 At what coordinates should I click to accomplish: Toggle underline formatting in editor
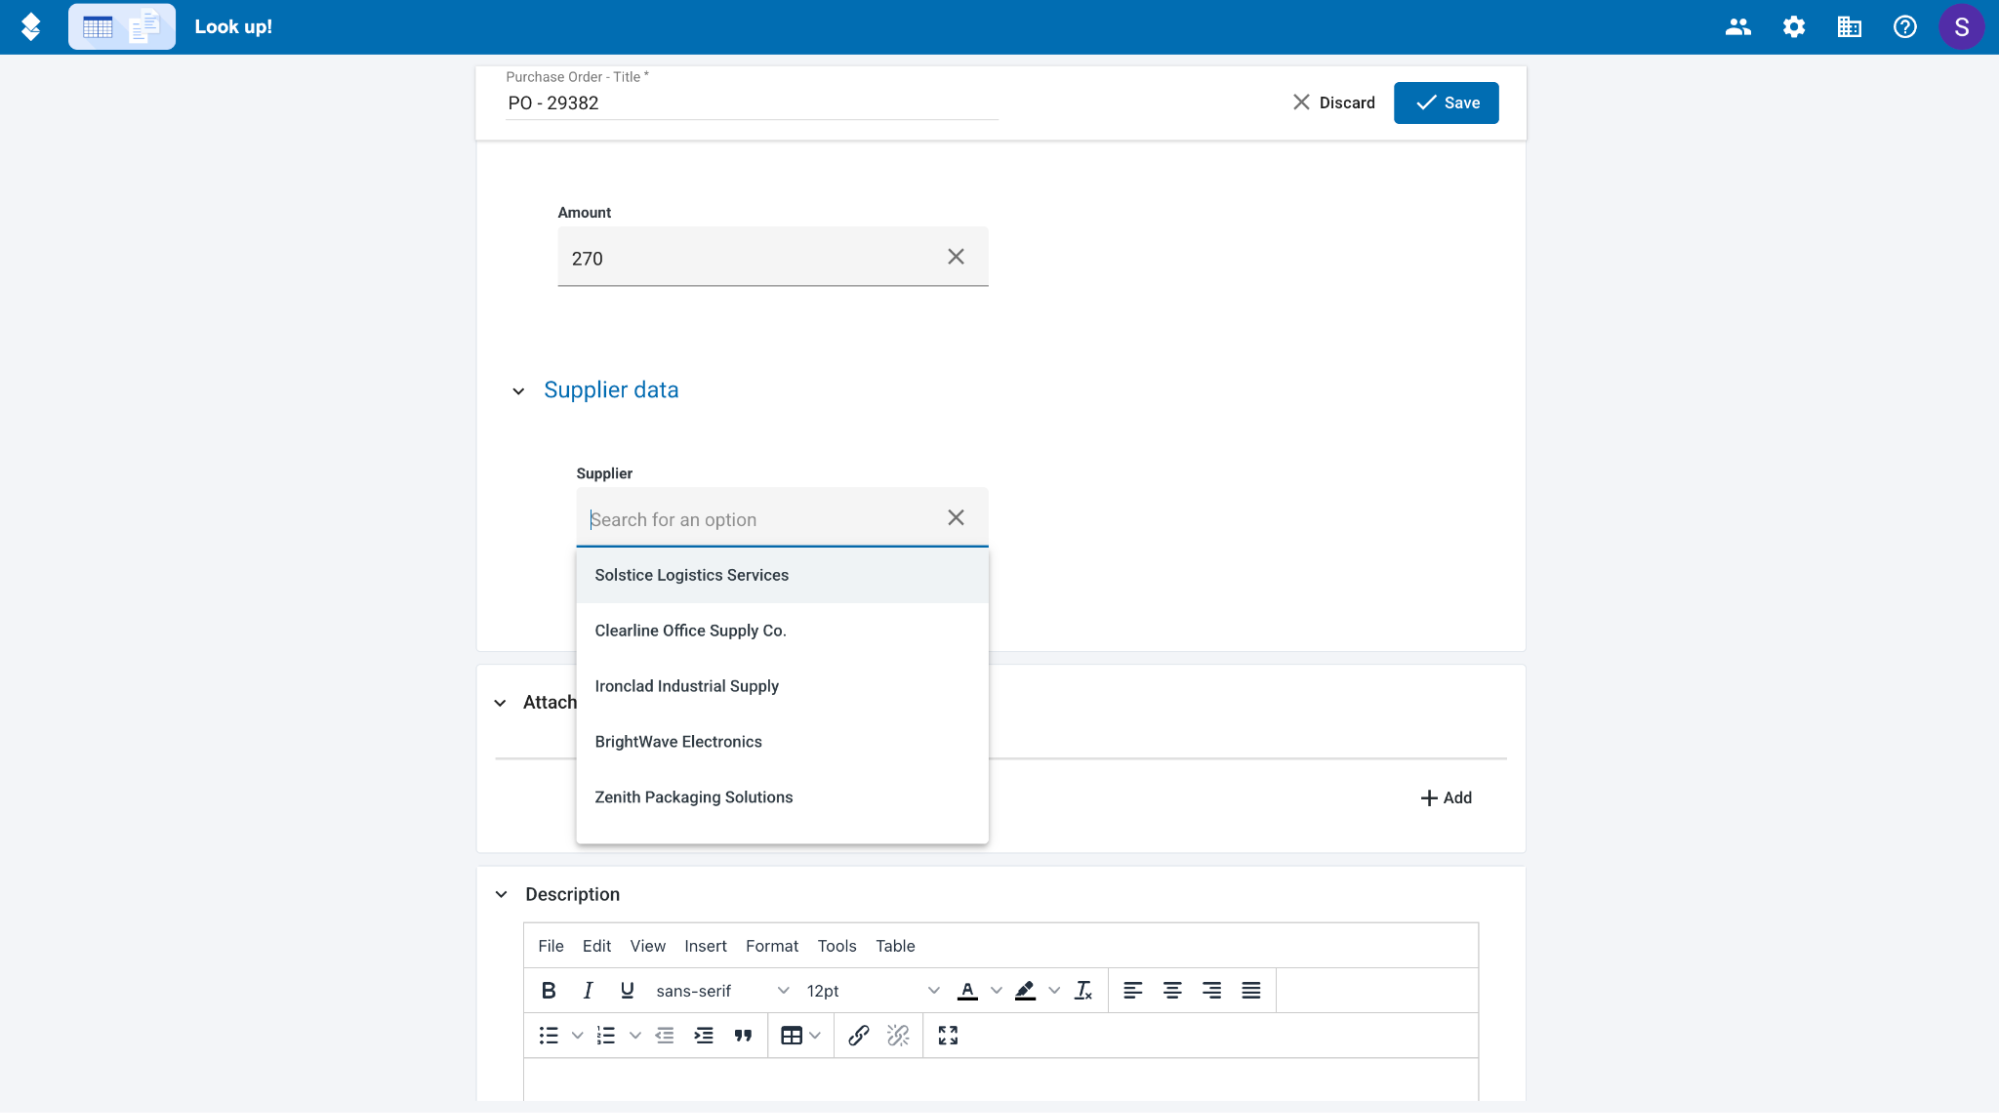[x=627, y=990]
